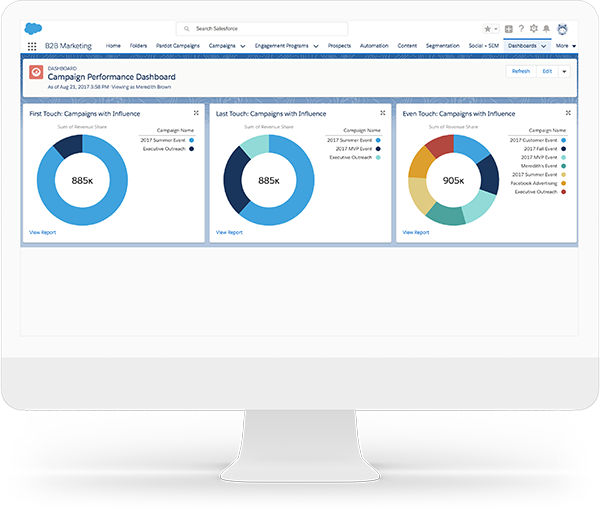Select the Dashboards tab label
This screenshot has height=510, width=600.
point(522,46)
